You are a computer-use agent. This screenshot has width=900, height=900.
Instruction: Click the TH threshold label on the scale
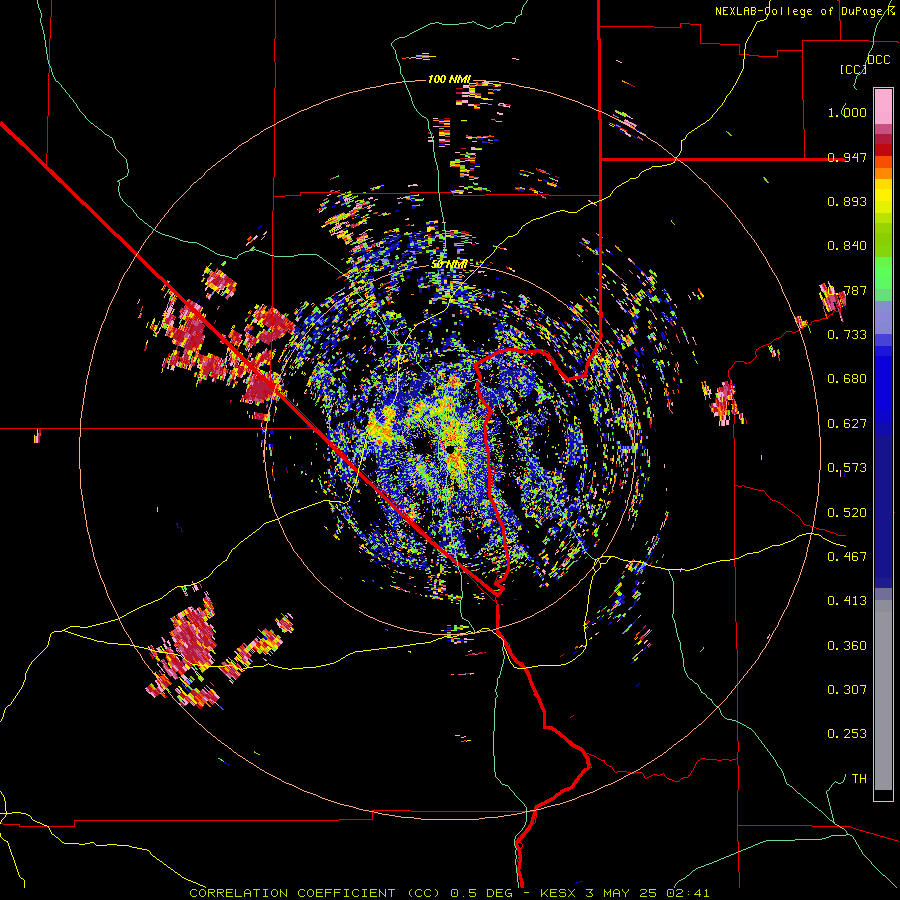coord(859,779)
